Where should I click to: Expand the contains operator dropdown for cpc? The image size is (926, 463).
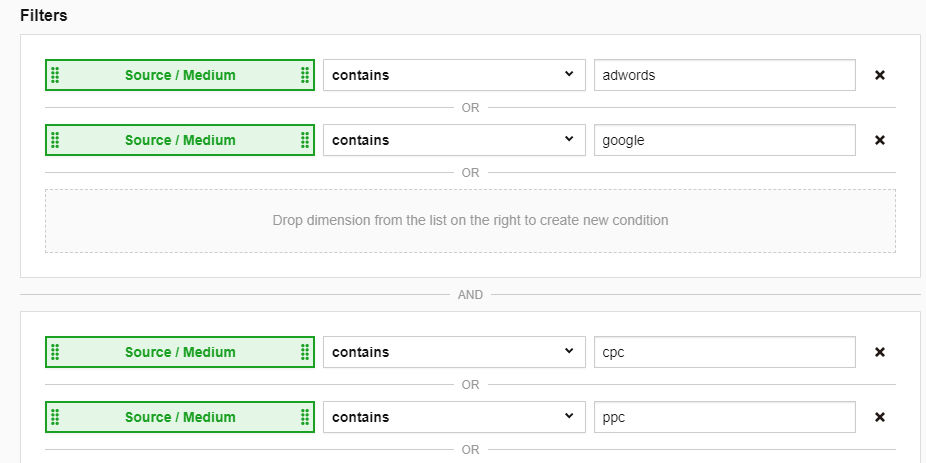click(453, 352)
